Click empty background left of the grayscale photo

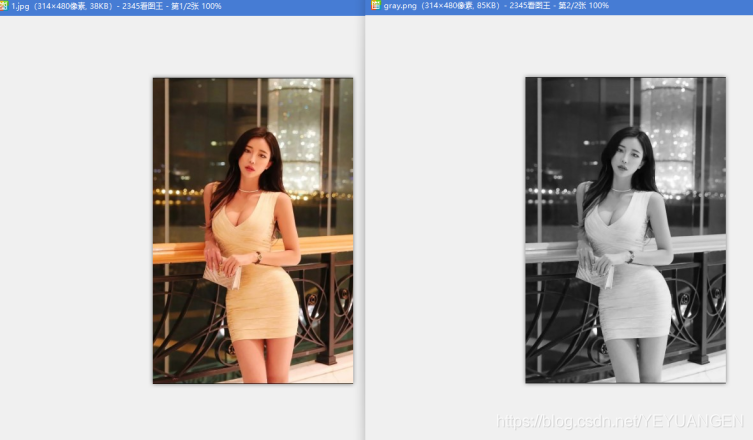click(x=445, y=230)
